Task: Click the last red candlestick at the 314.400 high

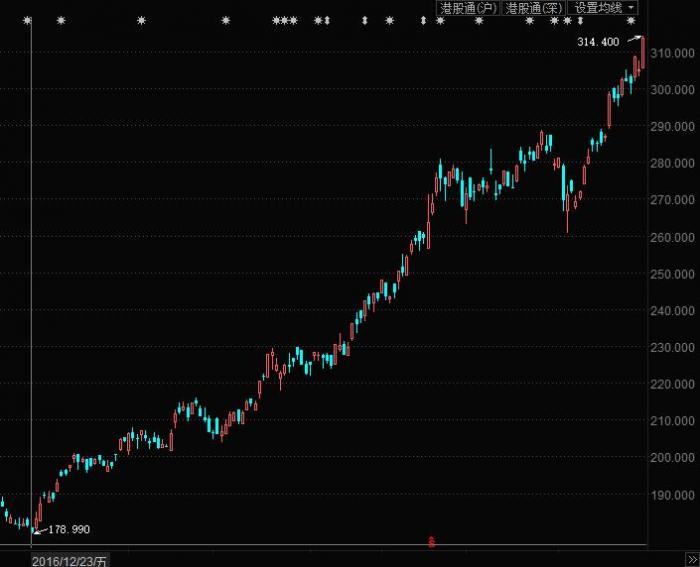Action: tap(643, 53)
